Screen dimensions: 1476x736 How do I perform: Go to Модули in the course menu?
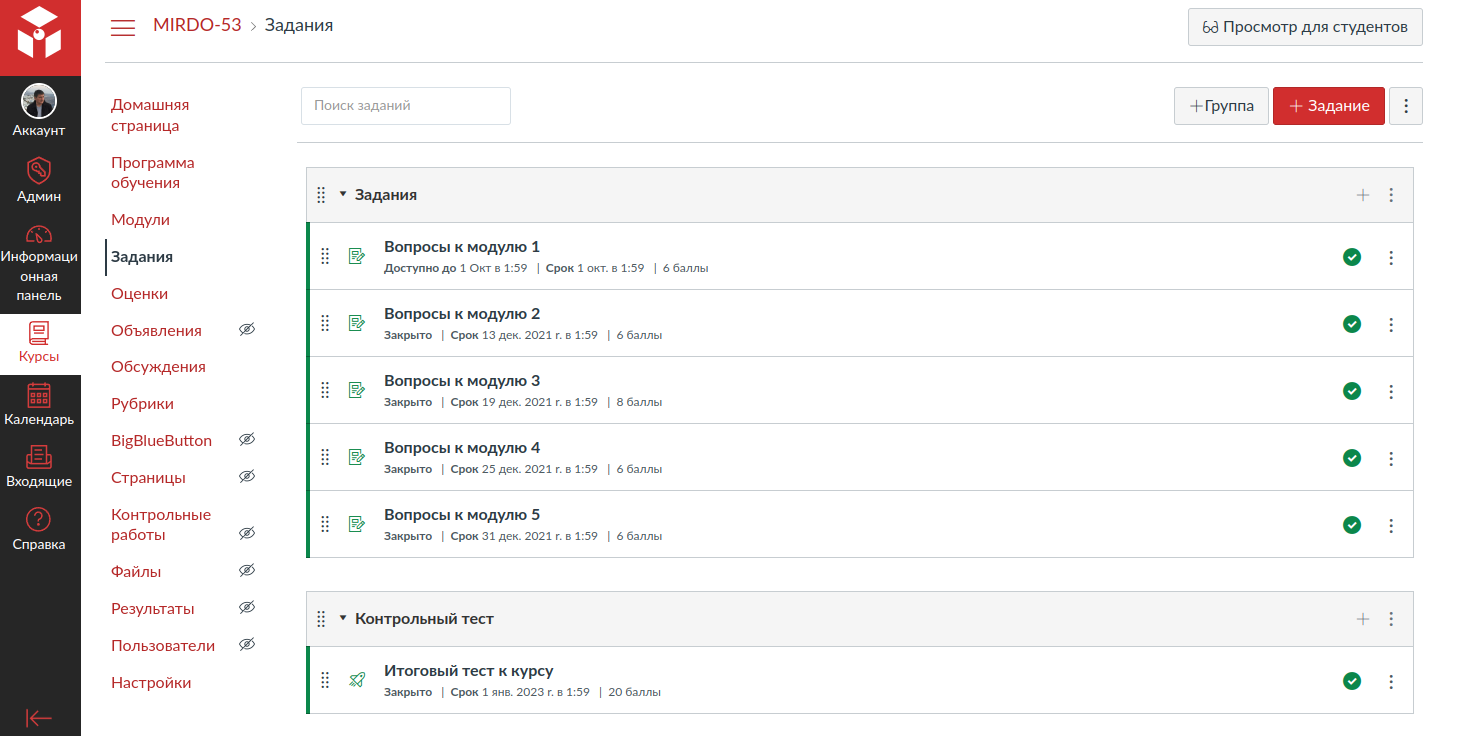tap(140, 220)
